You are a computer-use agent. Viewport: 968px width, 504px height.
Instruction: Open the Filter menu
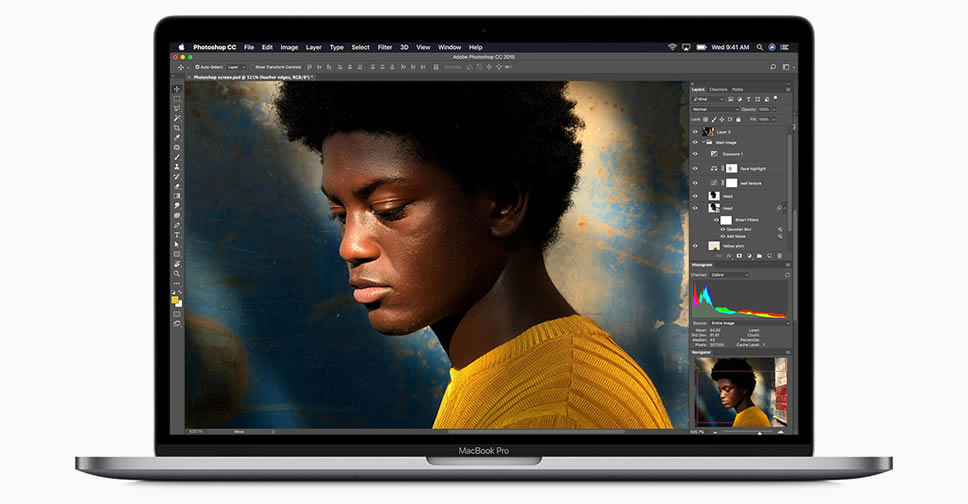[x=385, y=47]
